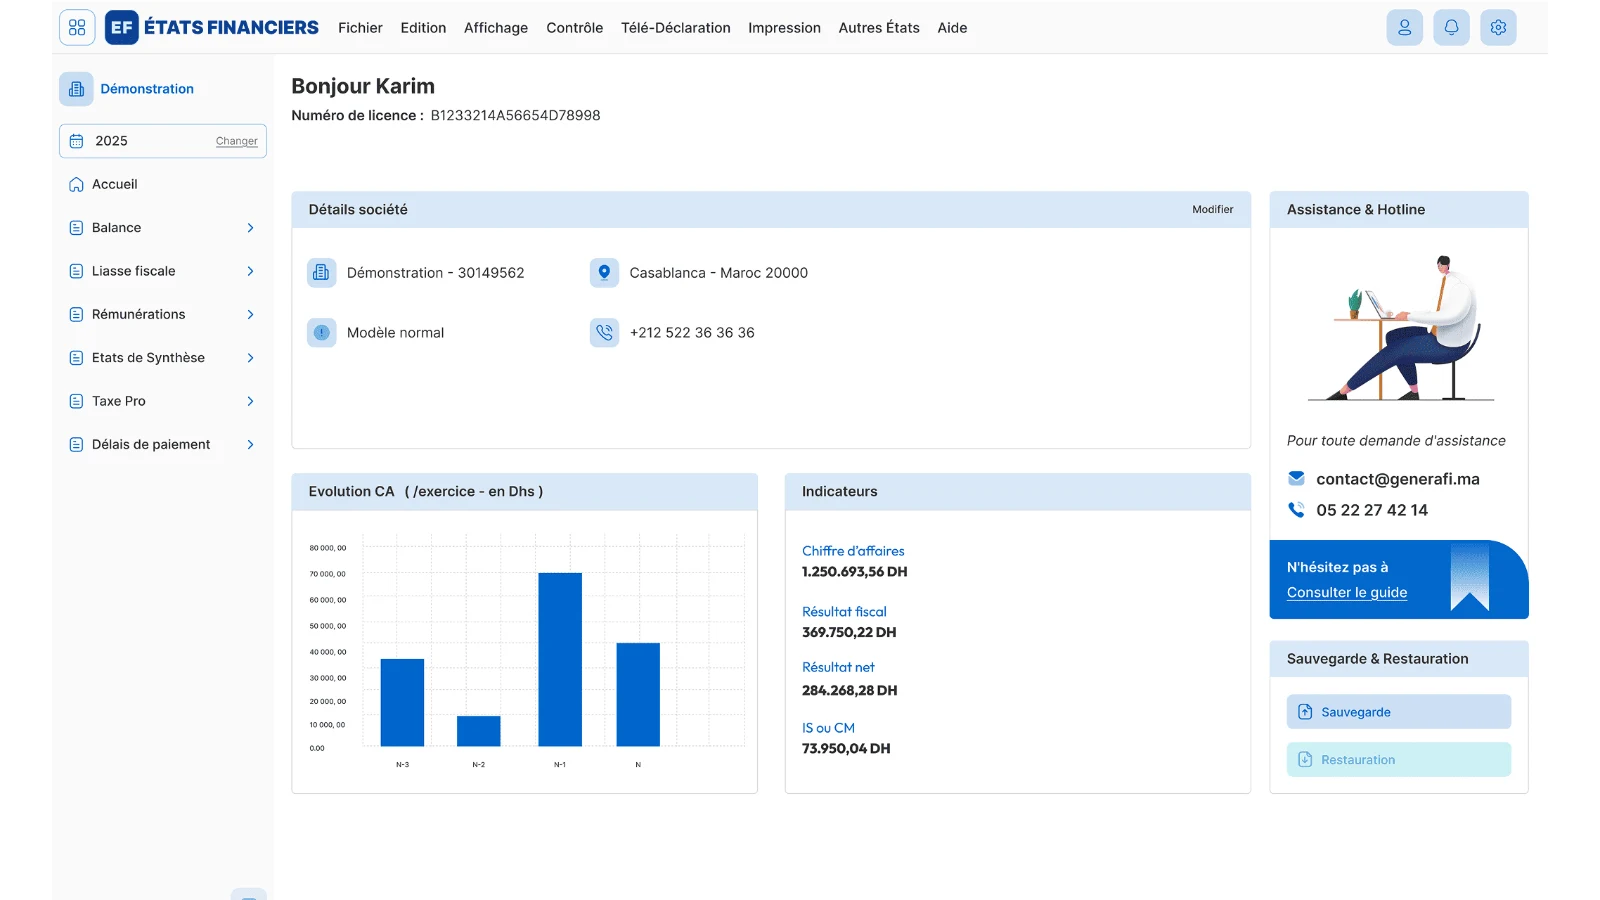Expand the Taxe Pro chevron

[x=250, y=401]
